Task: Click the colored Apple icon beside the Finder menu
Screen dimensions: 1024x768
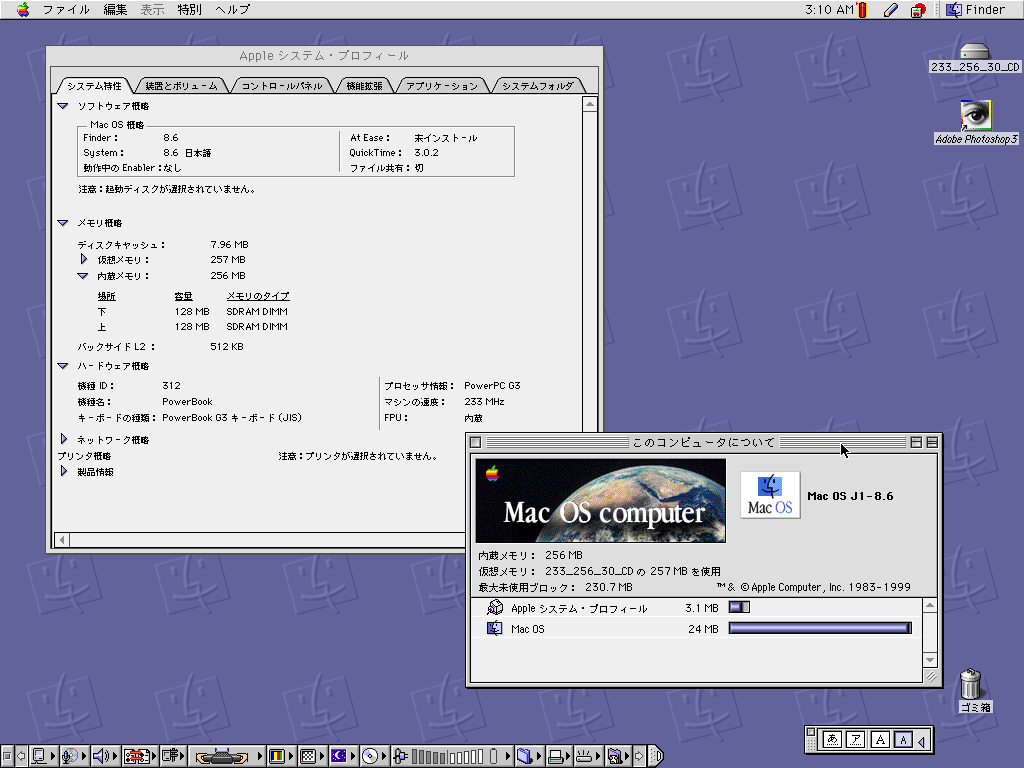Action: [x=918, y=10]
